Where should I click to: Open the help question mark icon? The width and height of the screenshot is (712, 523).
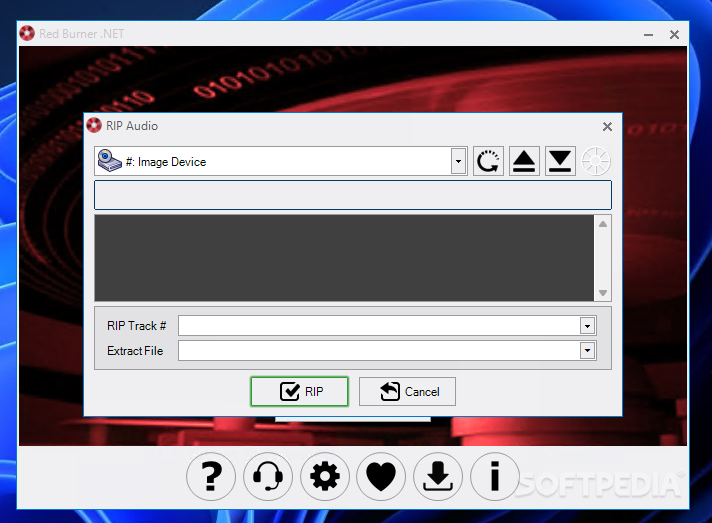click(x=211, y=476)
